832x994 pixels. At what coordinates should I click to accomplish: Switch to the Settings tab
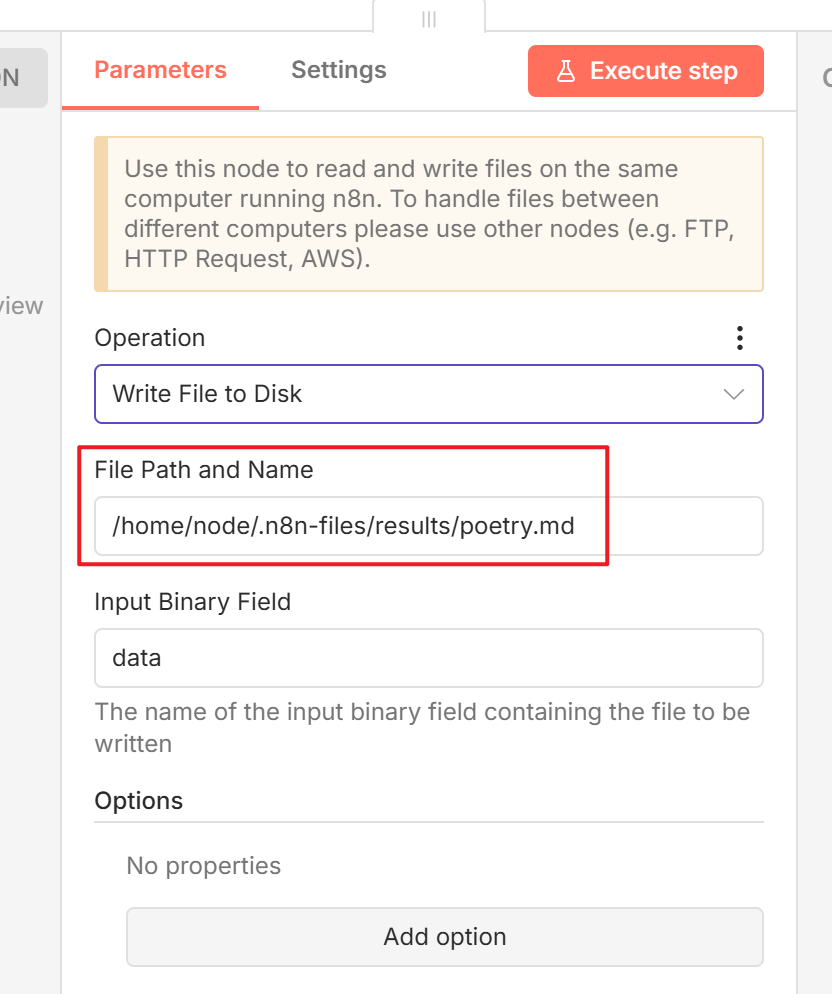(x=338, y=70)
